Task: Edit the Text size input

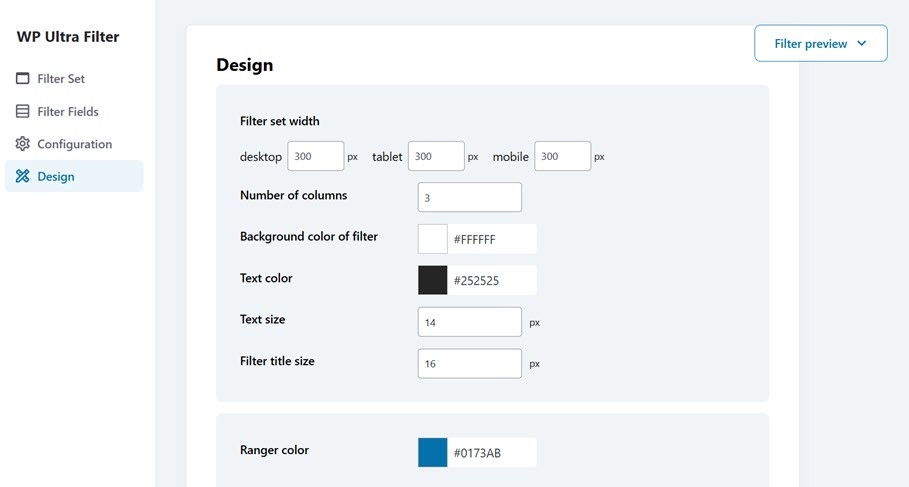Action: [x=469, y=322]
